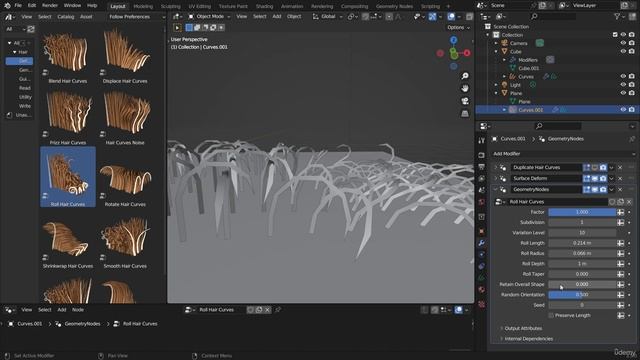Open the File menu
Viewport: 640px width, 360px height.
[18, 6]
